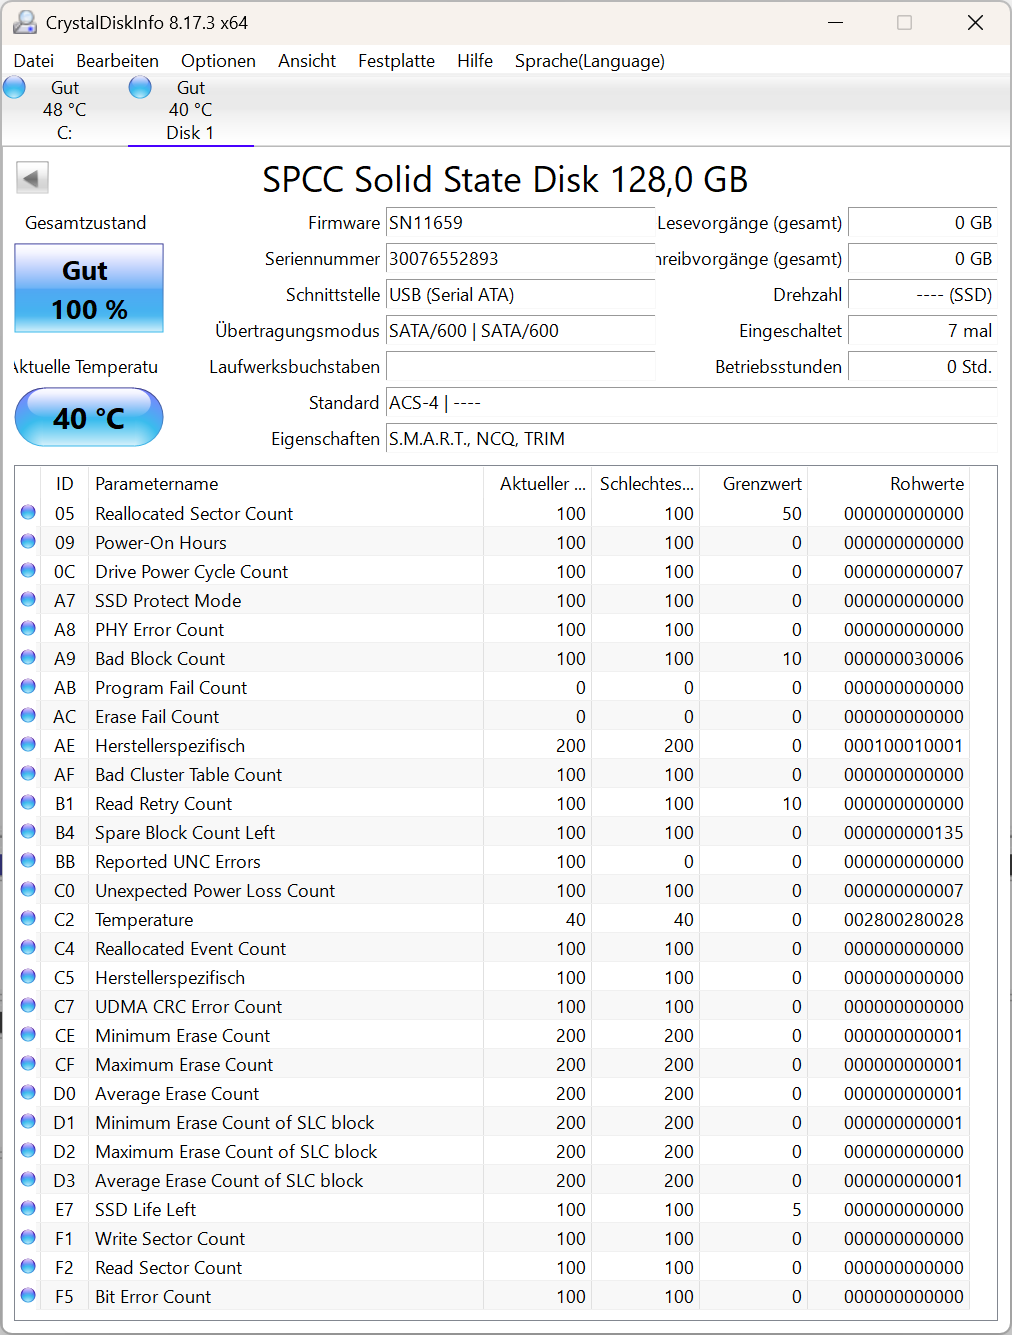The image size is (1012, 1335).
Task: Click the Aktueller column header
Action: (538, 484)
